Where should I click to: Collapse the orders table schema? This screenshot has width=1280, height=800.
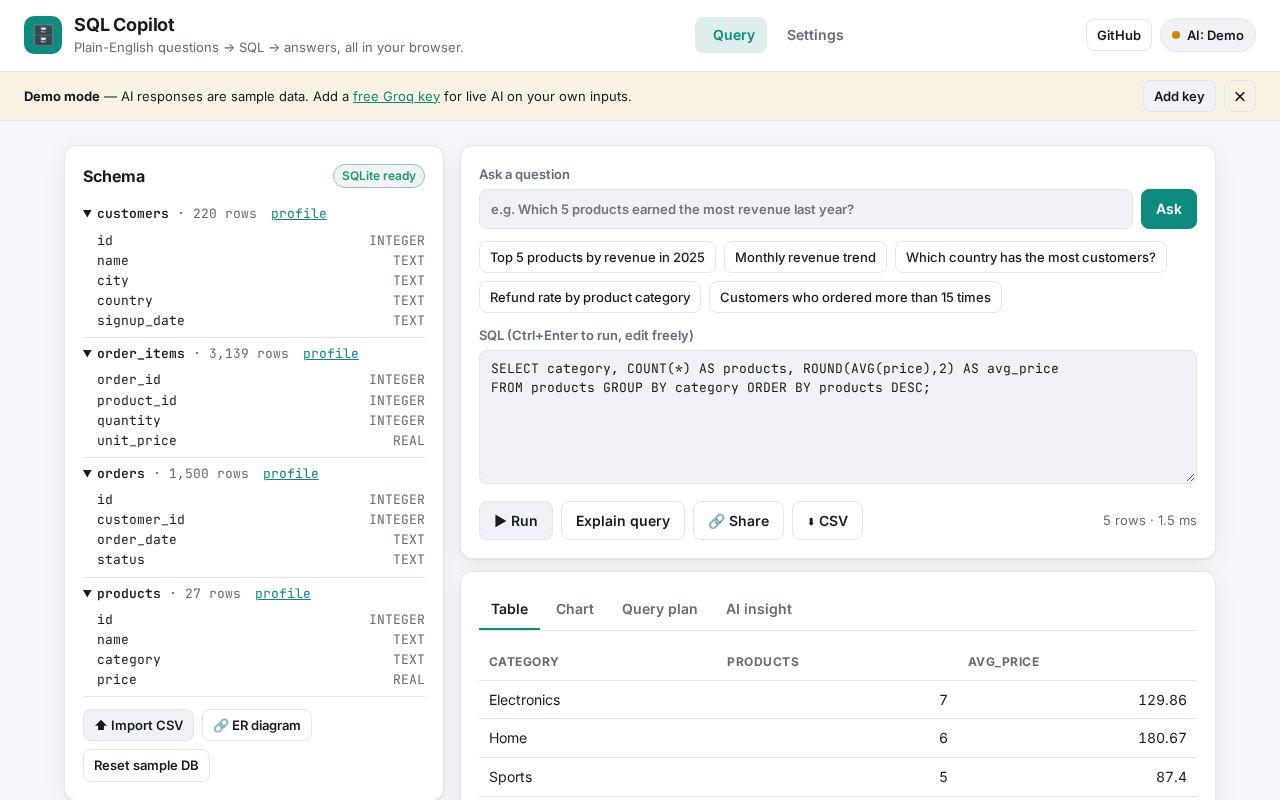[x=88, y=474]
